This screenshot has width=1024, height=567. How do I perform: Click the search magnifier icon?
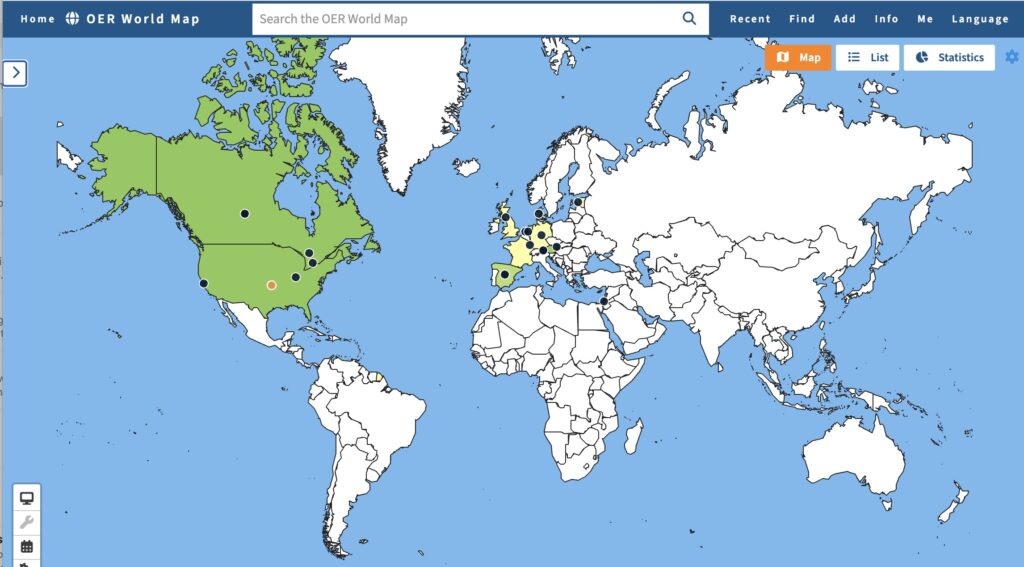(689, 18)
